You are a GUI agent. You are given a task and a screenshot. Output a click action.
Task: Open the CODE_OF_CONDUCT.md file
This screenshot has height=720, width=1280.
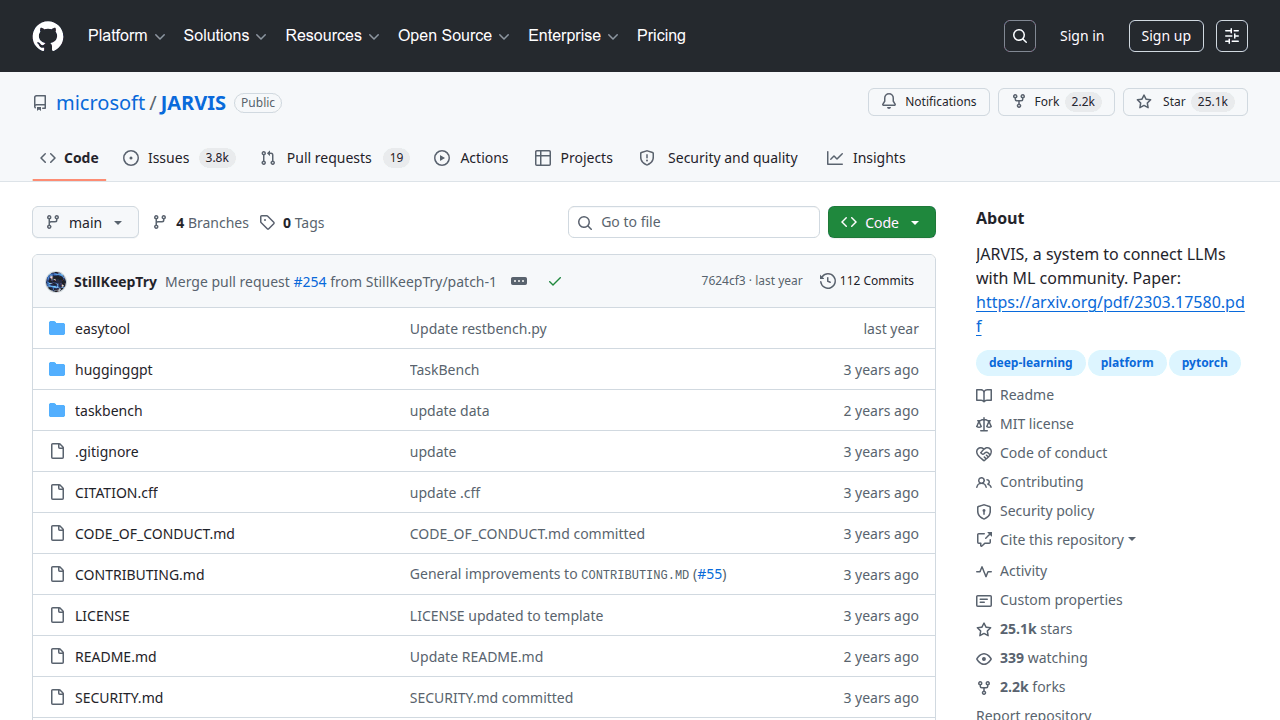[x=155, y=534]
